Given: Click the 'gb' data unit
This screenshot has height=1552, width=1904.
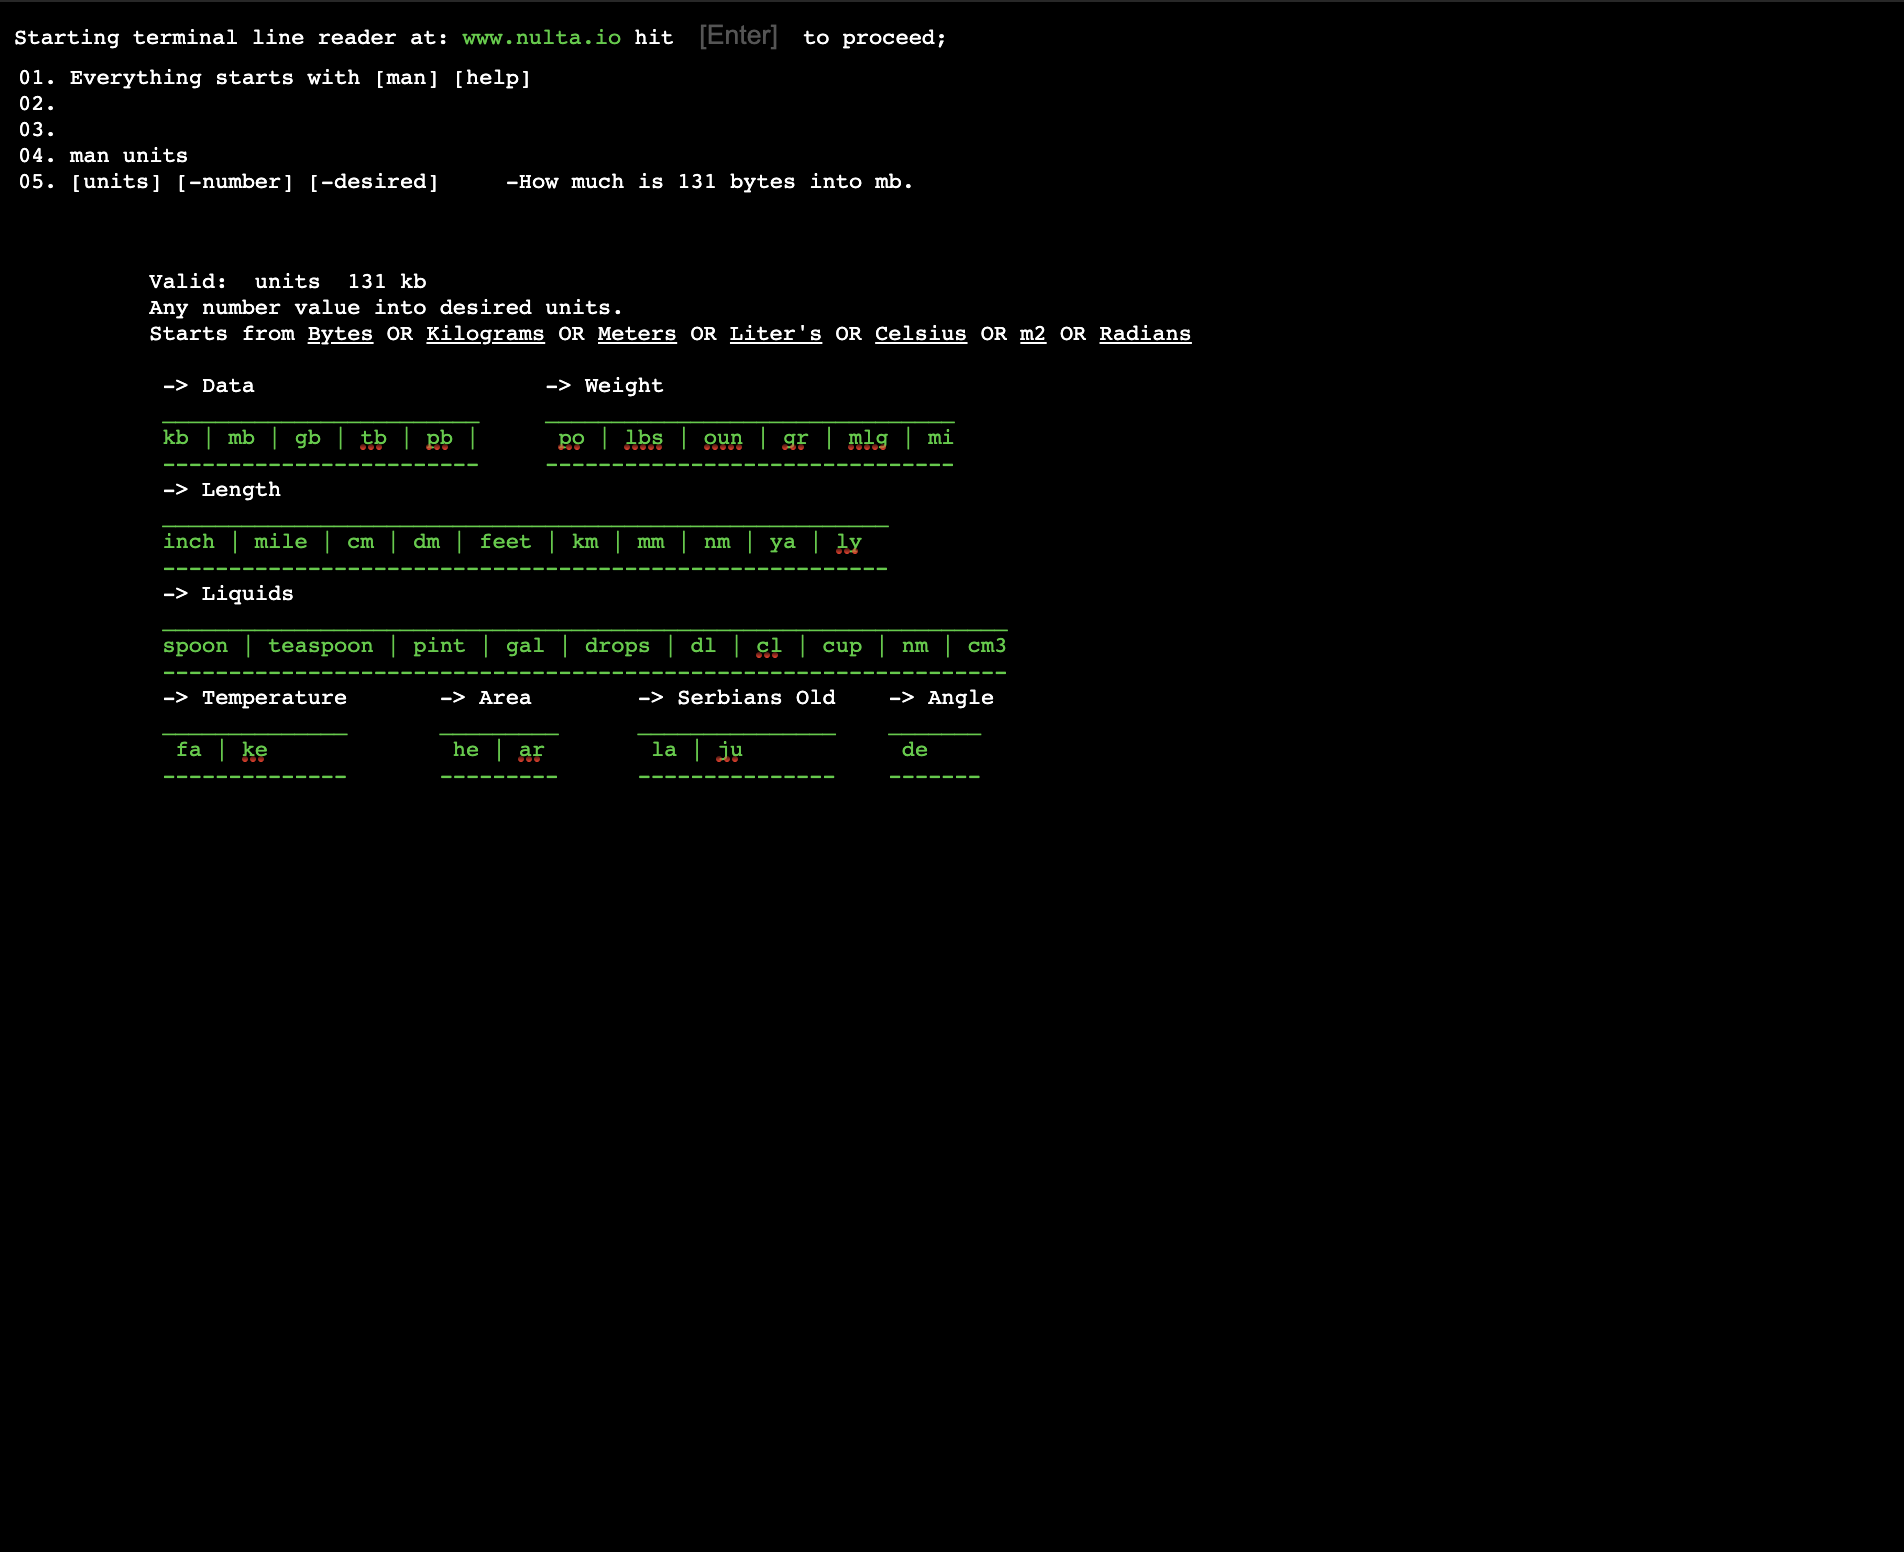Looking at the screenshot, I should [308, 438].
